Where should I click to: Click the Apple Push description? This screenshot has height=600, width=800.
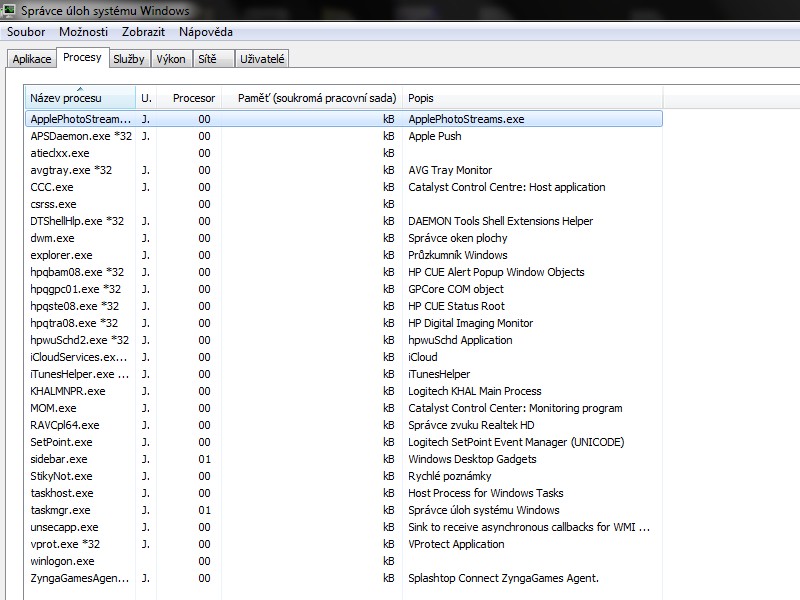point(435,136)
